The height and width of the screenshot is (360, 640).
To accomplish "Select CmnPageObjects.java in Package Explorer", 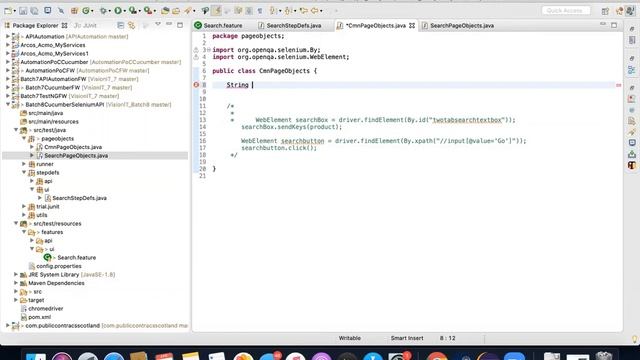I will (x=73, y=147).
